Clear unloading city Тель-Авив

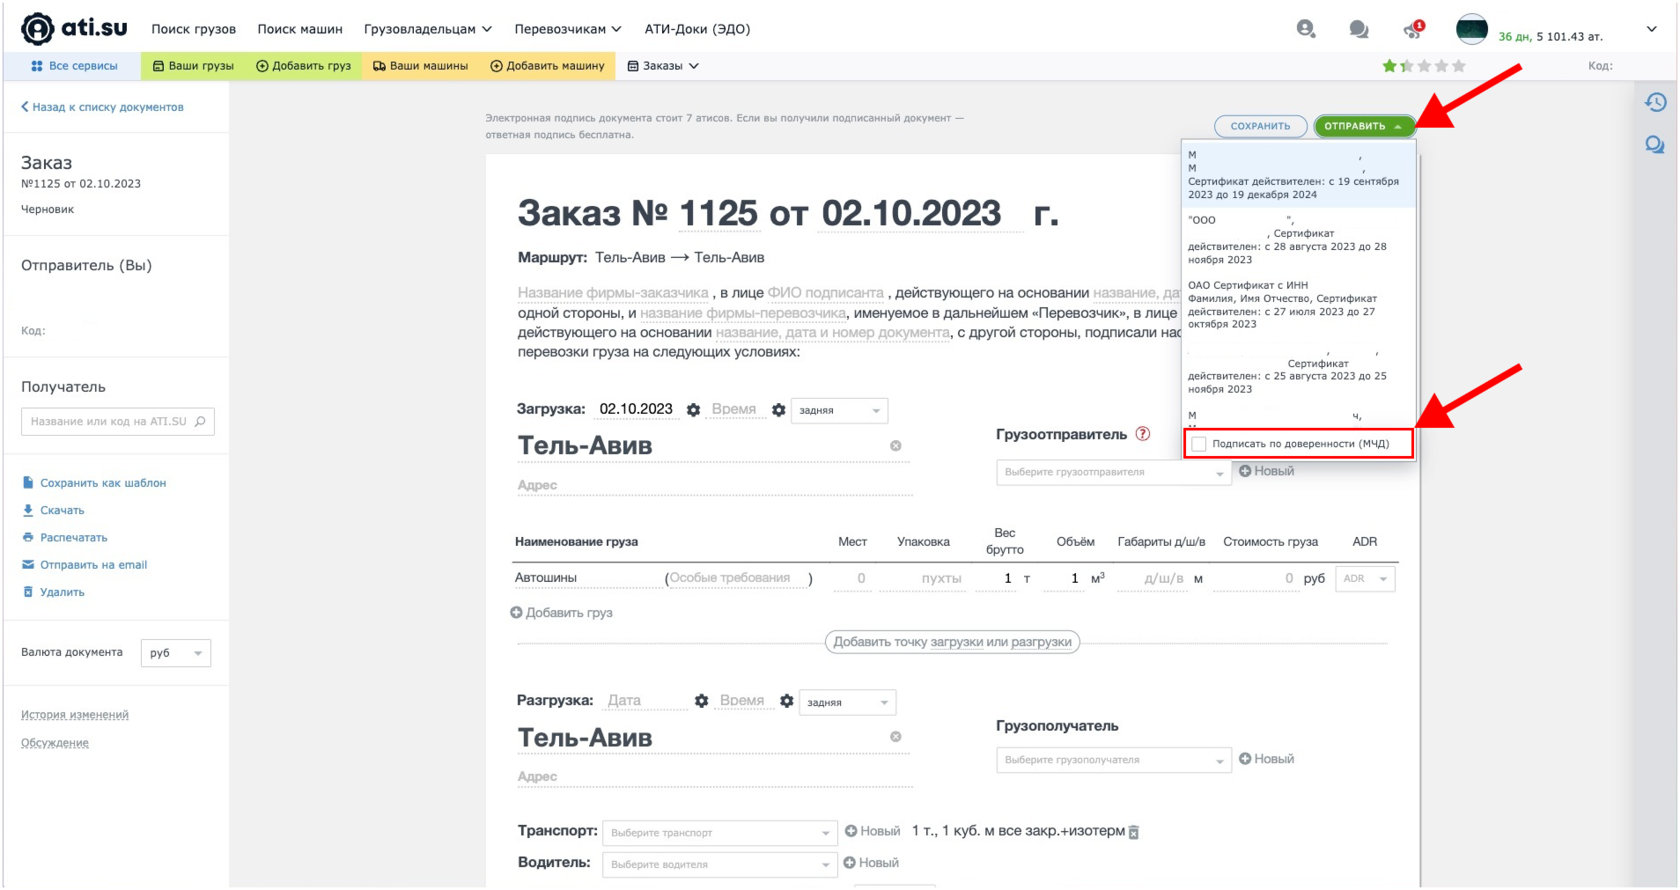pos(896,737)
